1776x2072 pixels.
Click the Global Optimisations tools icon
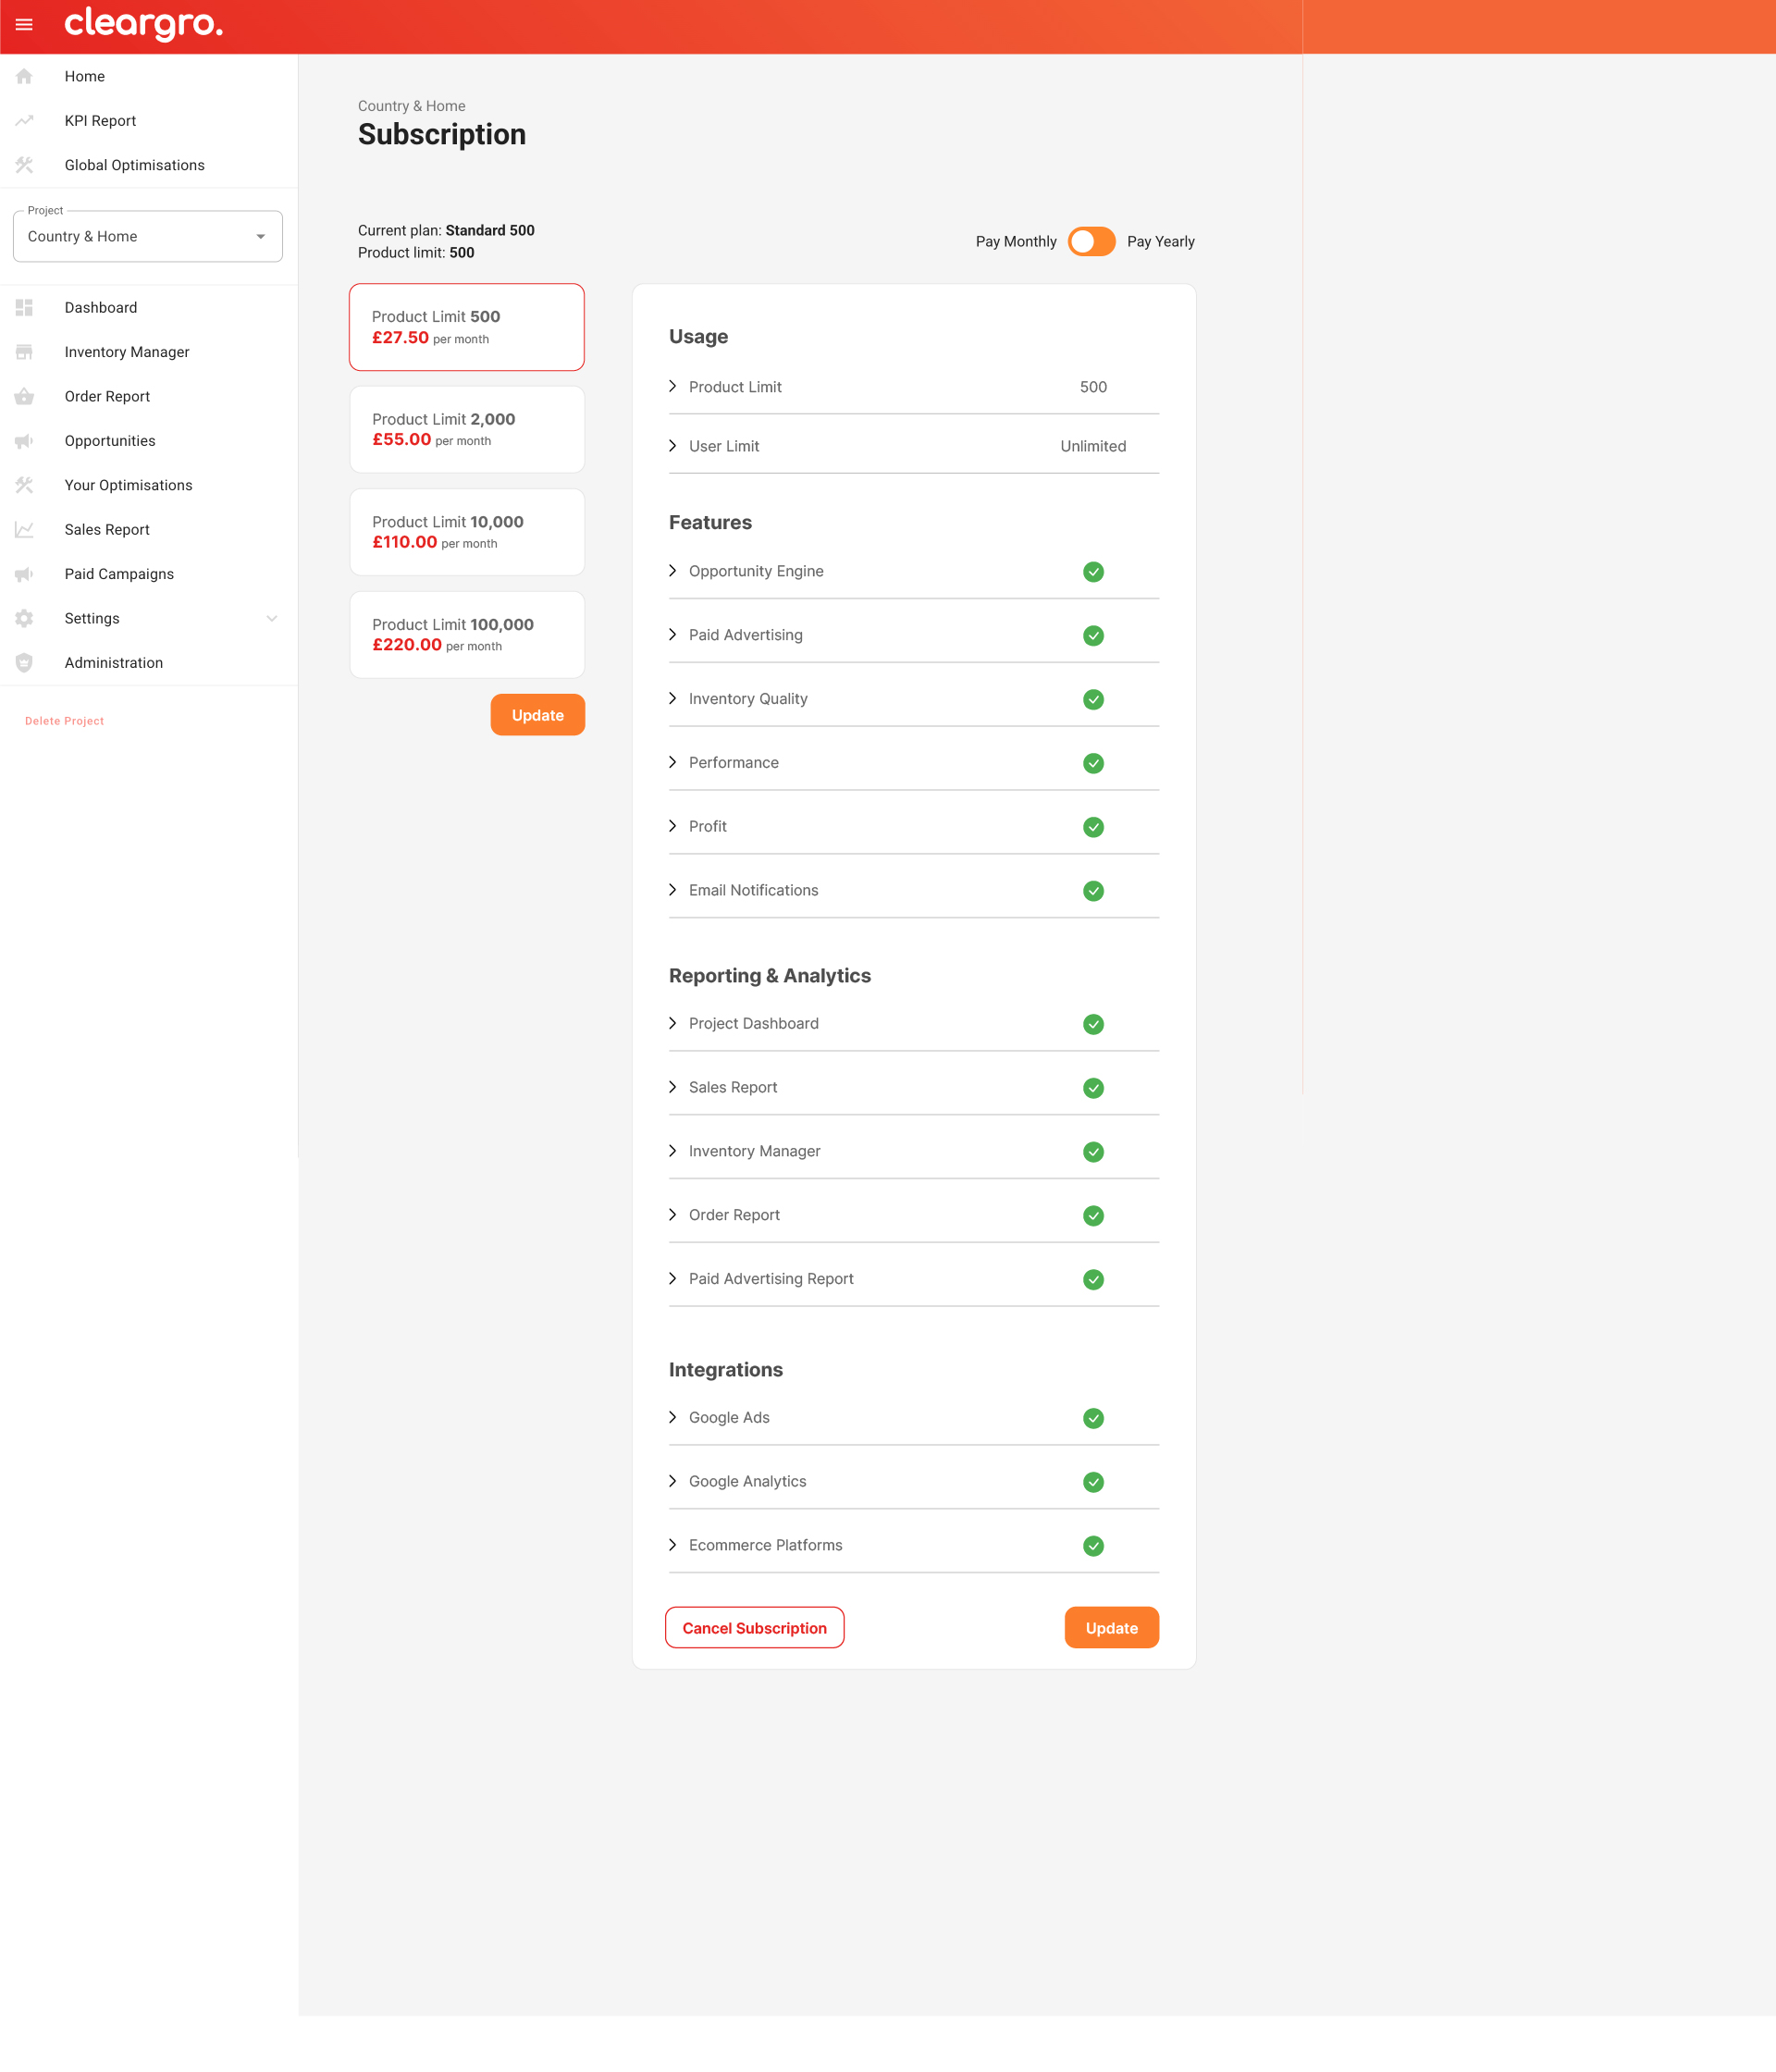point(24,165)
